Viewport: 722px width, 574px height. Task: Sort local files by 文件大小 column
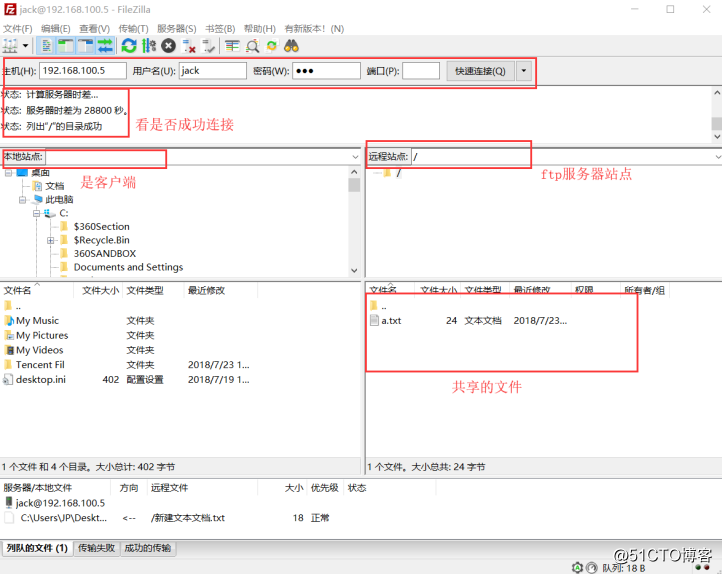point(99,290)
